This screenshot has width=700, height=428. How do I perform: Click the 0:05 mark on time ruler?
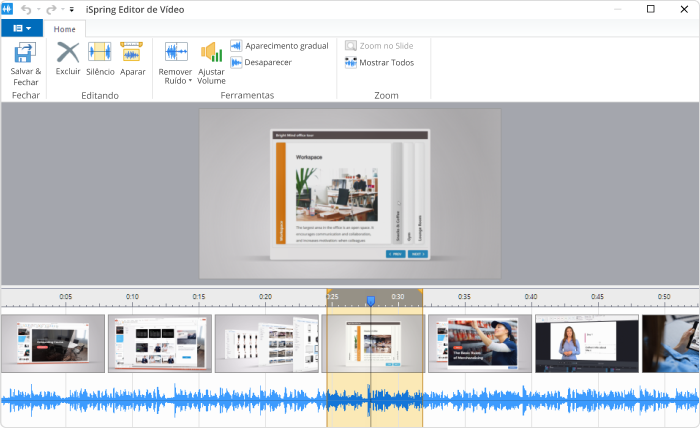click(x=66, y=297)
